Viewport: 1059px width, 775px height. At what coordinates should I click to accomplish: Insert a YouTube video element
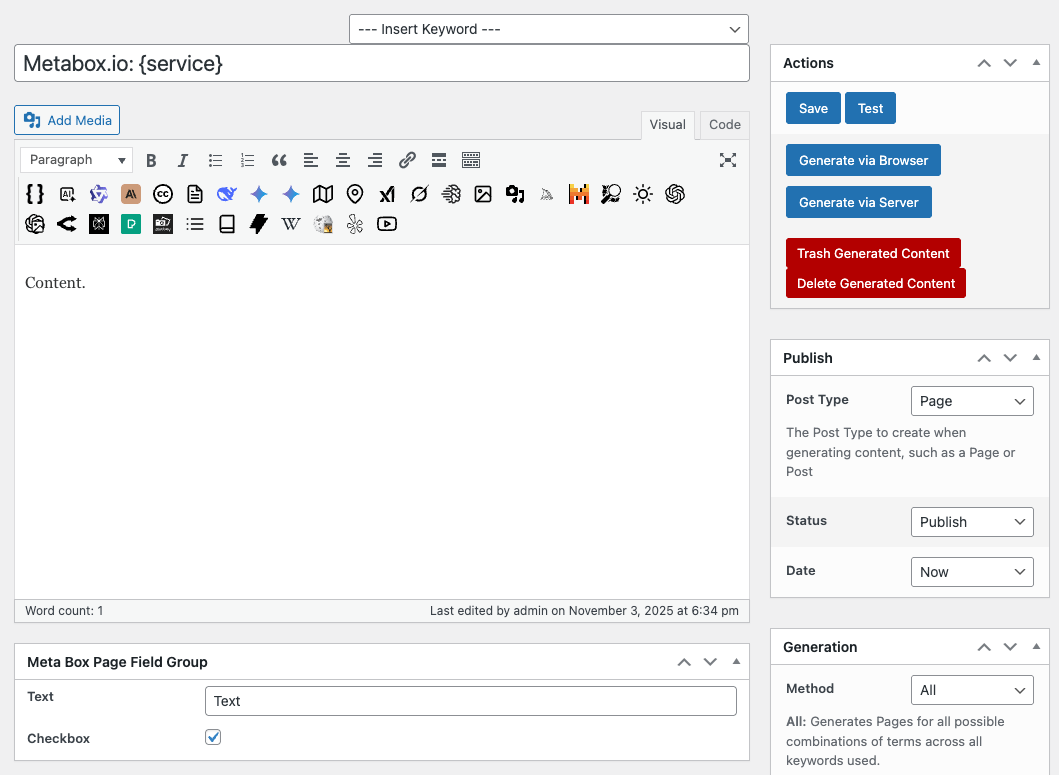387,224
